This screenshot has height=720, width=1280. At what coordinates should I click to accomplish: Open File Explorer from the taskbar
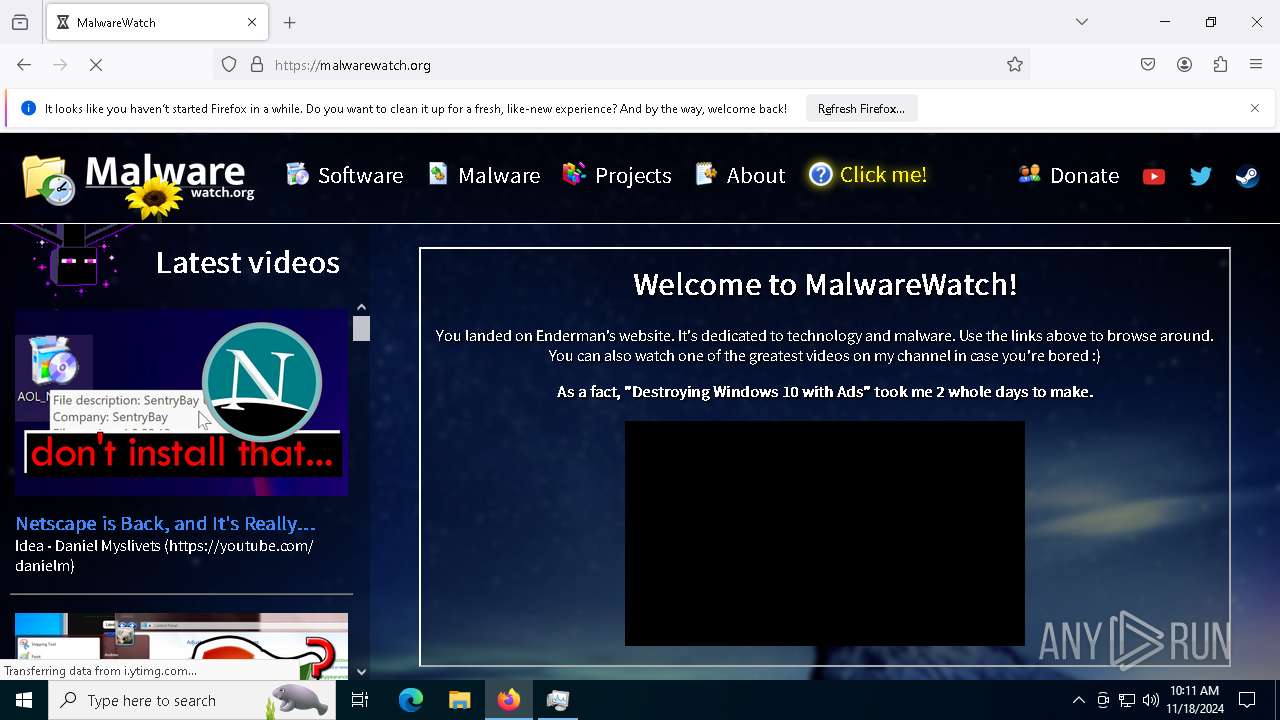459,700
